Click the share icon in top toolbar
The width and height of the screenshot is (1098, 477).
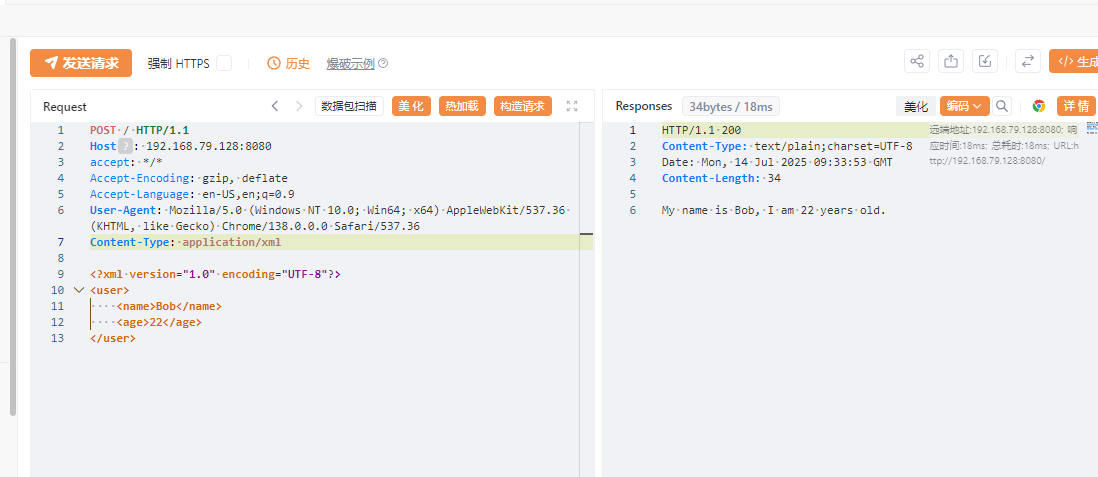coord(917,62)
